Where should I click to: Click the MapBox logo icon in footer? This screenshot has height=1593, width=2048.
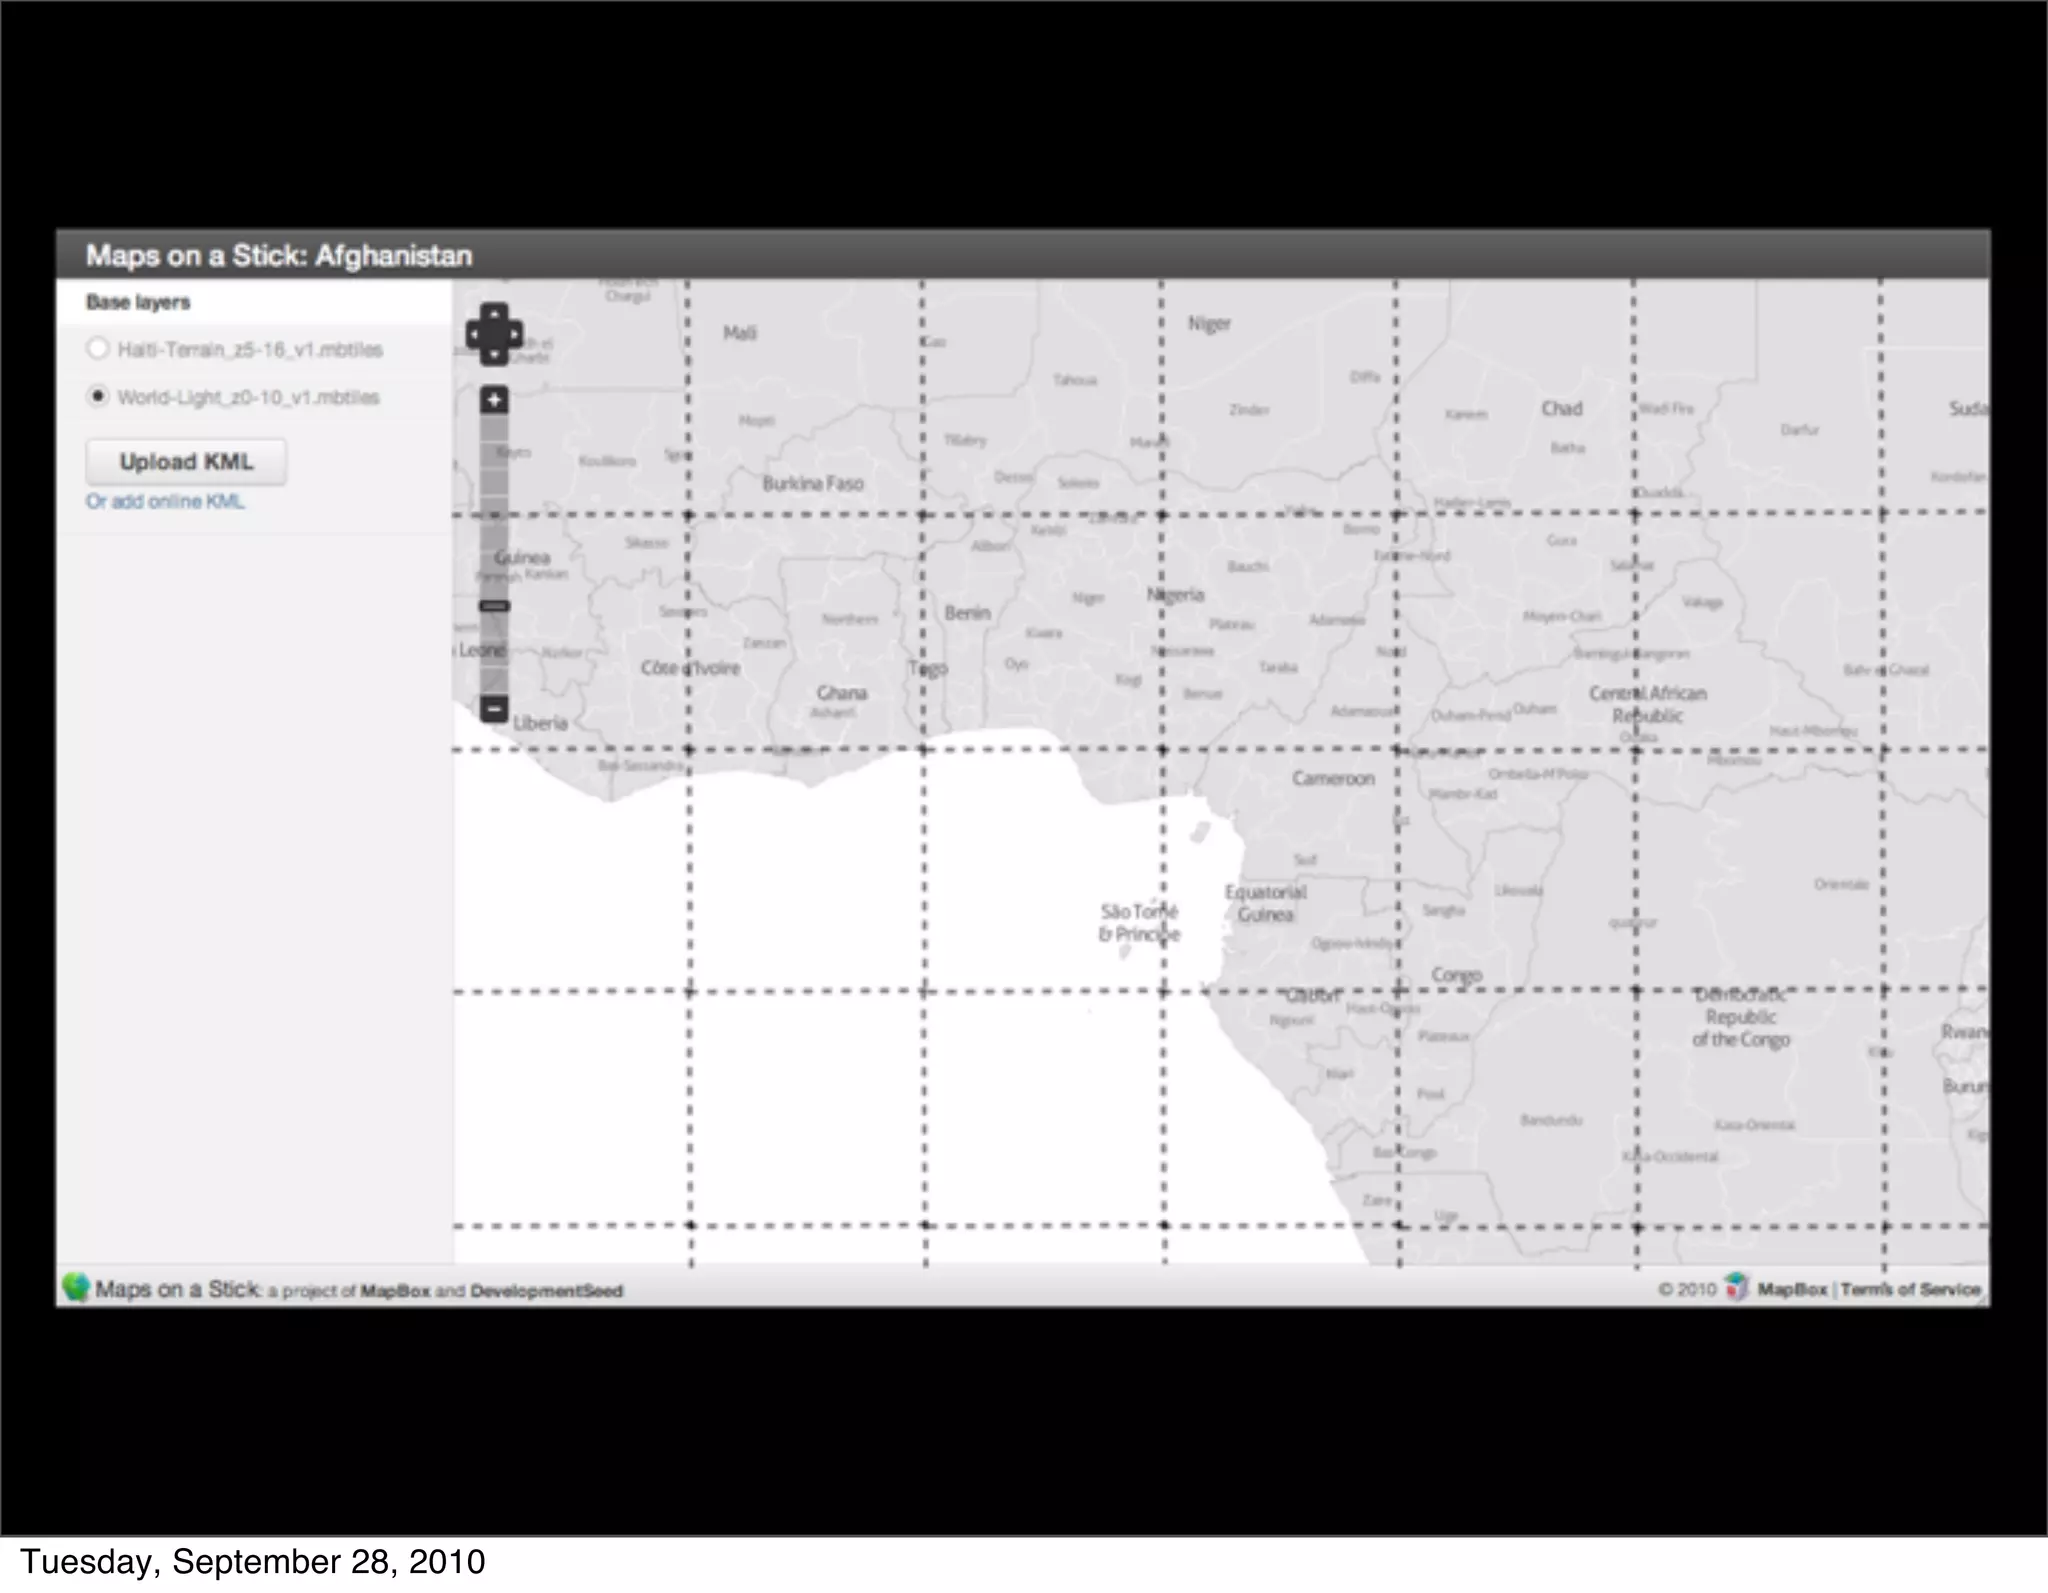tap(1737, 1288)
